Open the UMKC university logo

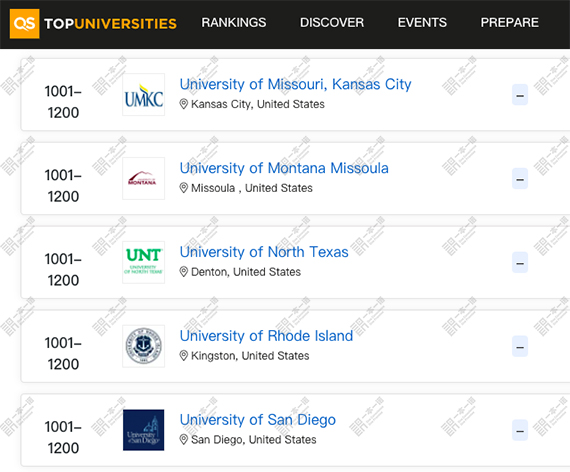(x=144, y=95)
